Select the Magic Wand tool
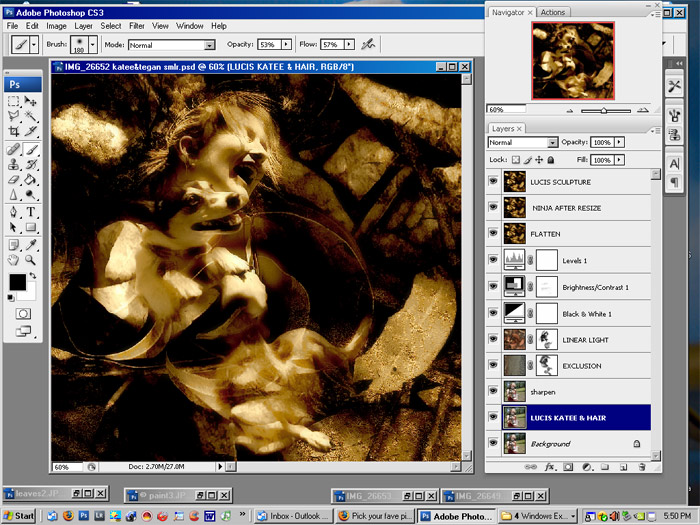700x525 pixels. [x=30, y=116]
